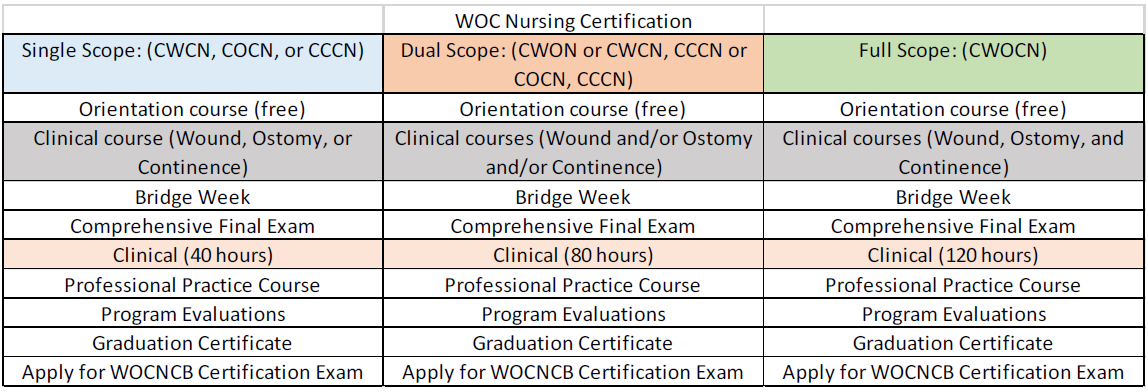The image size is (1148, 392).
Task: Select the Clinical (80 hours) cell
Action: coord(573,255)
